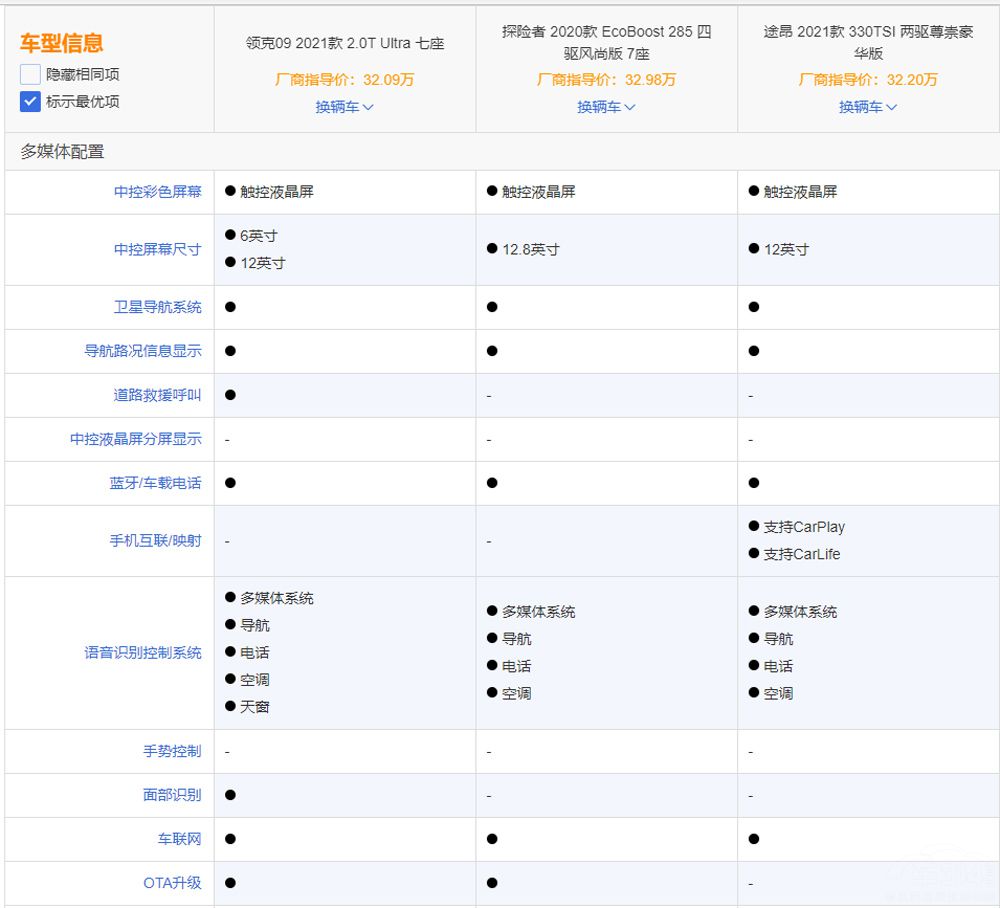Uncheck the 标示最优项 checkbox
The height and width of the screenshot is (908, 1000).
(30, 101)
